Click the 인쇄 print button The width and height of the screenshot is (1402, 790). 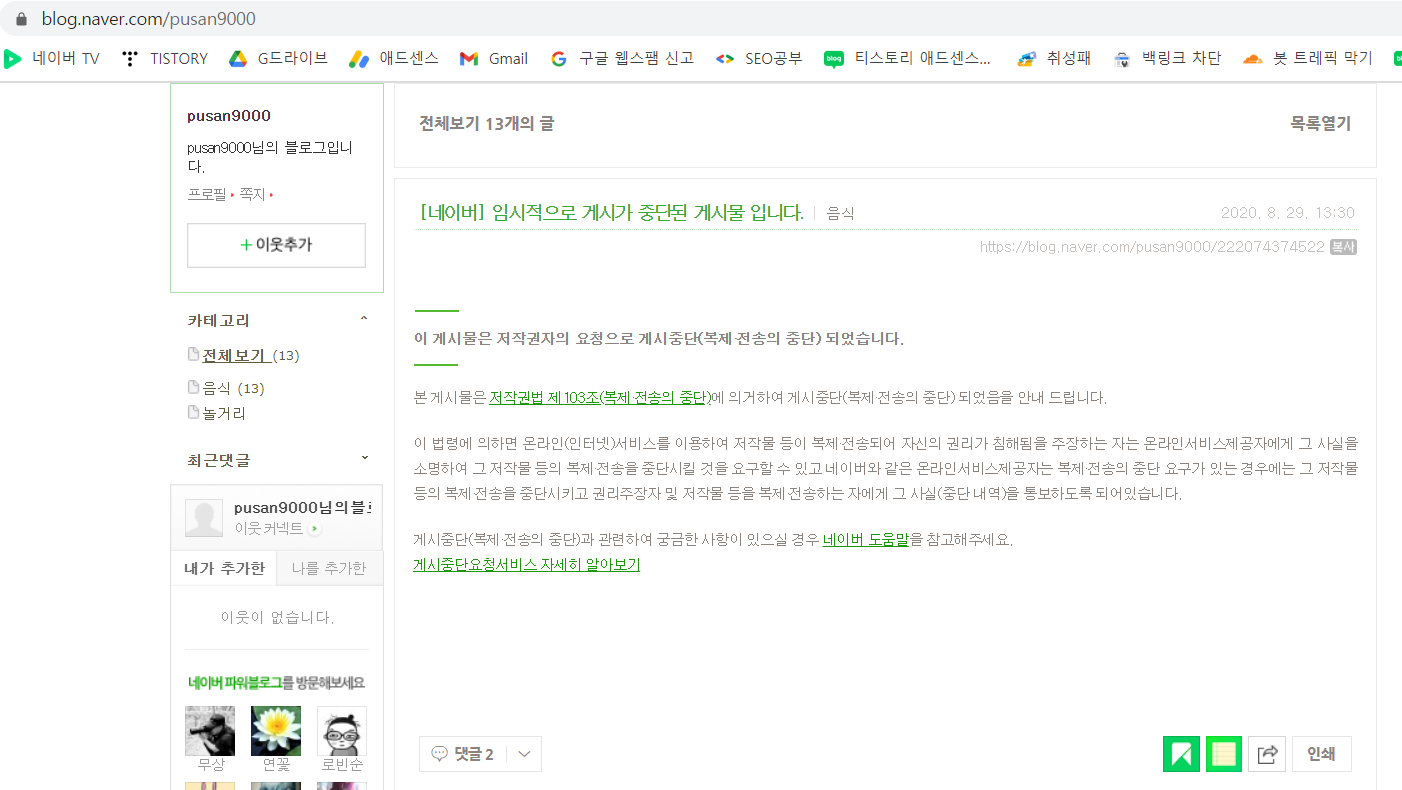point(1321,754)
